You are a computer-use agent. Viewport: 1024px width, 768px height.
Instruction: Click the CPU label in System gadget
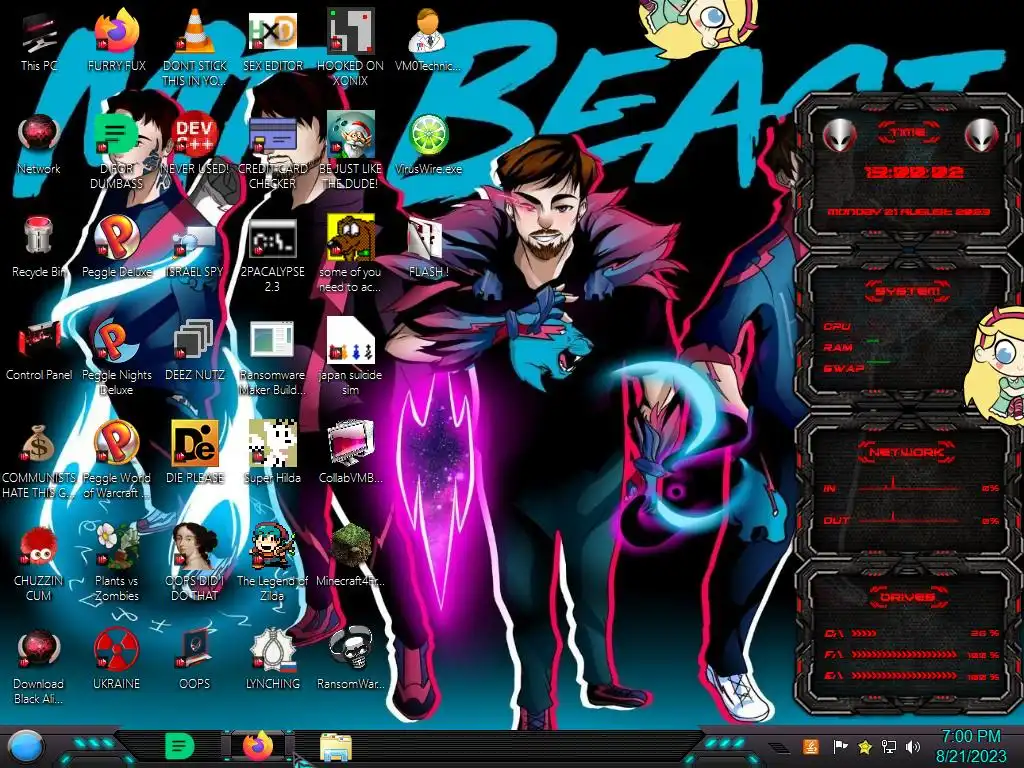point(837,326)
